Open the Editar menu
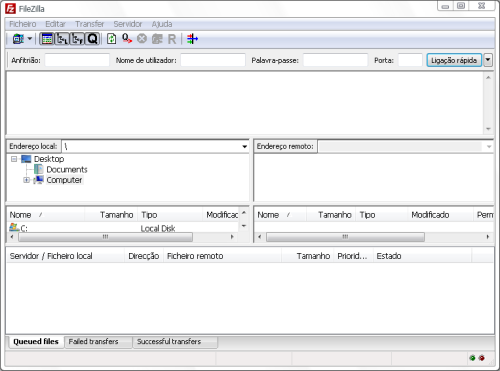 click(x=55, y=24)
